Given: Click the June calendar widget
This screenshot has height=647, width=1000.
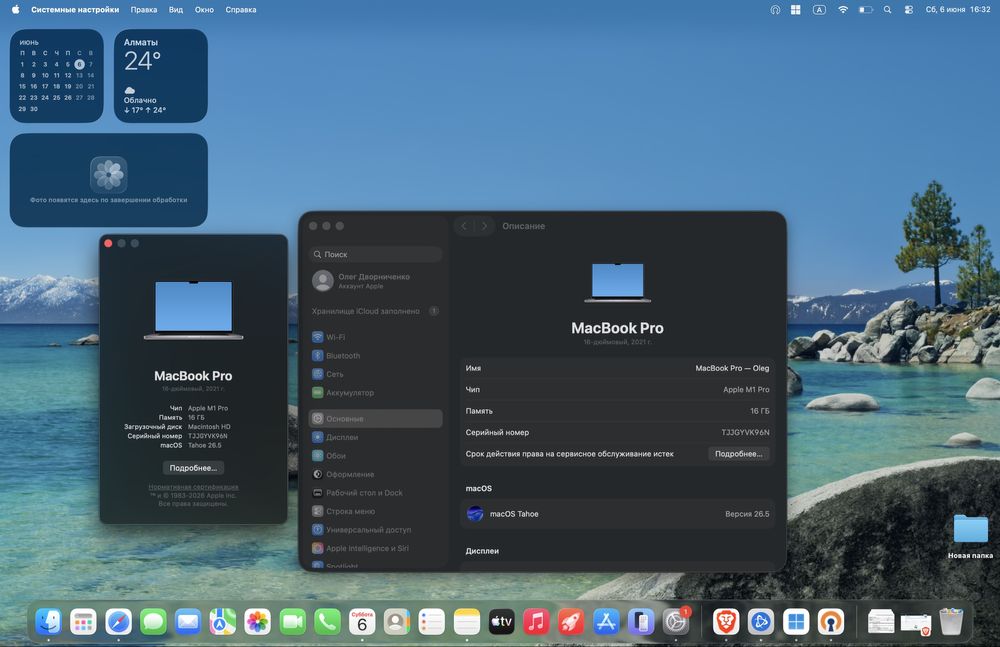Looking at the screenshot, I should coord(56,75).
